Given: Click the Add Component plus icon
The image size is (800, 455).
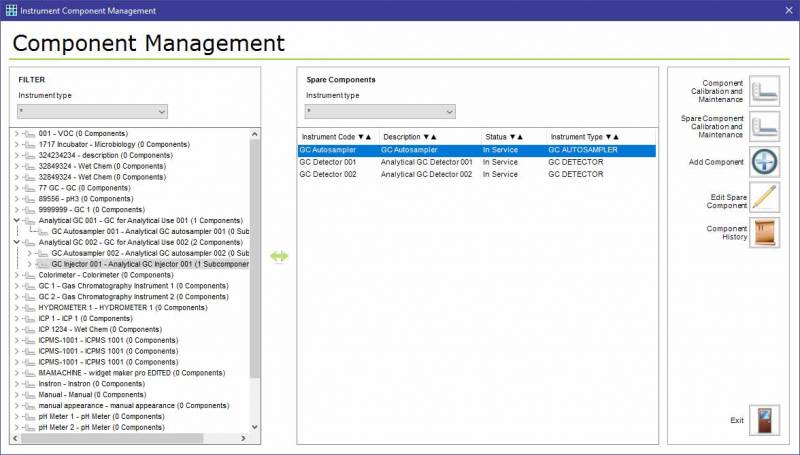Looking at the screenshot, I should click(x=764, y=162).
